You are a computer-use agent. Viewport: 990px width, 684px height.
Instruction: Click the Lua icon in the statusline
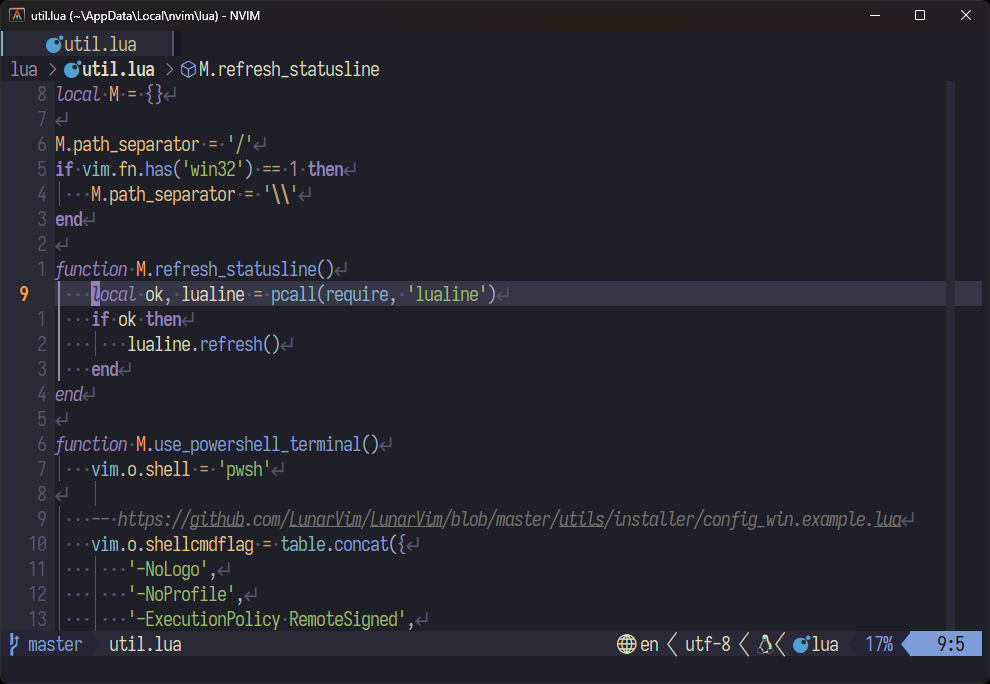(801, 644)
